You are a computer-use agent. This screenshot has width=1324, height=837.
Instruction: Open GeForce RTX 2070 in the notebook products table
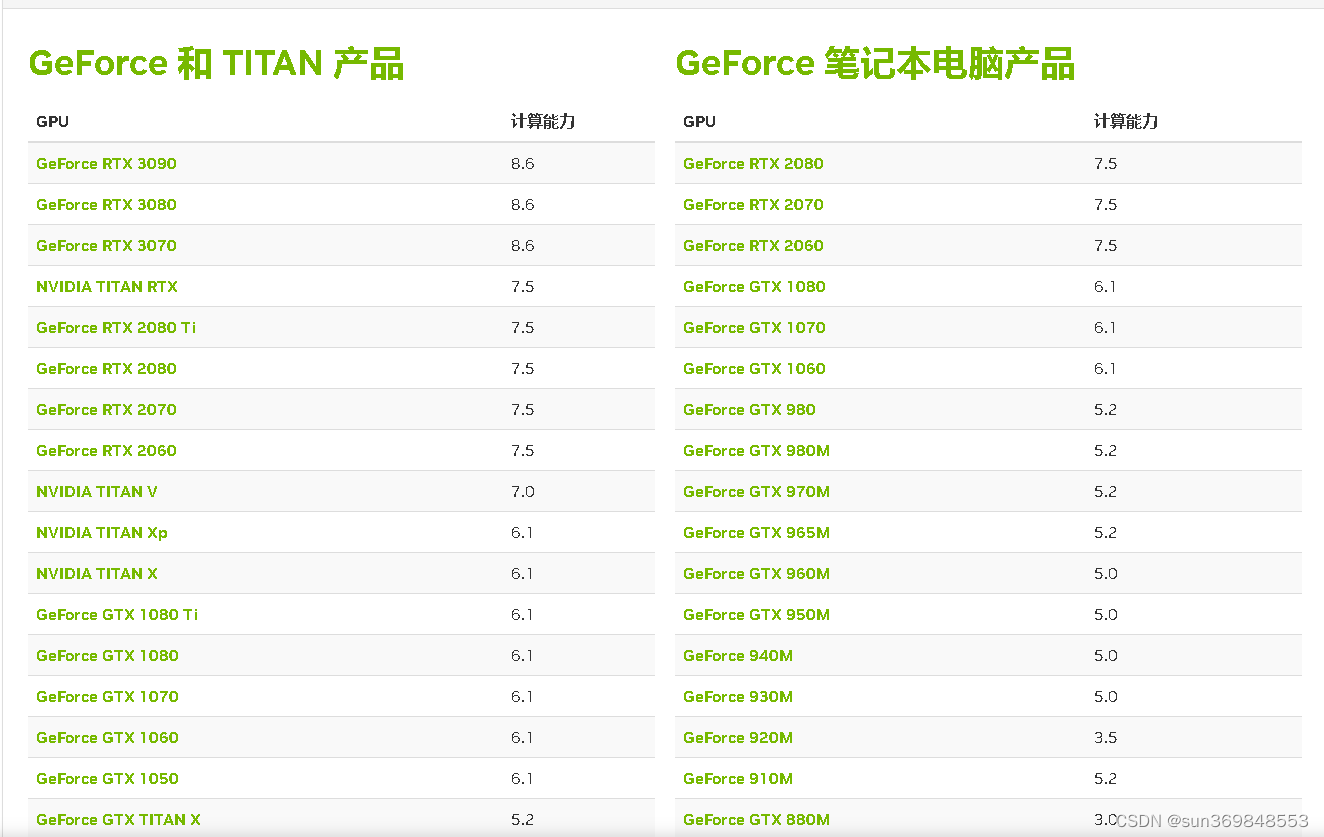tap(753, 204)
